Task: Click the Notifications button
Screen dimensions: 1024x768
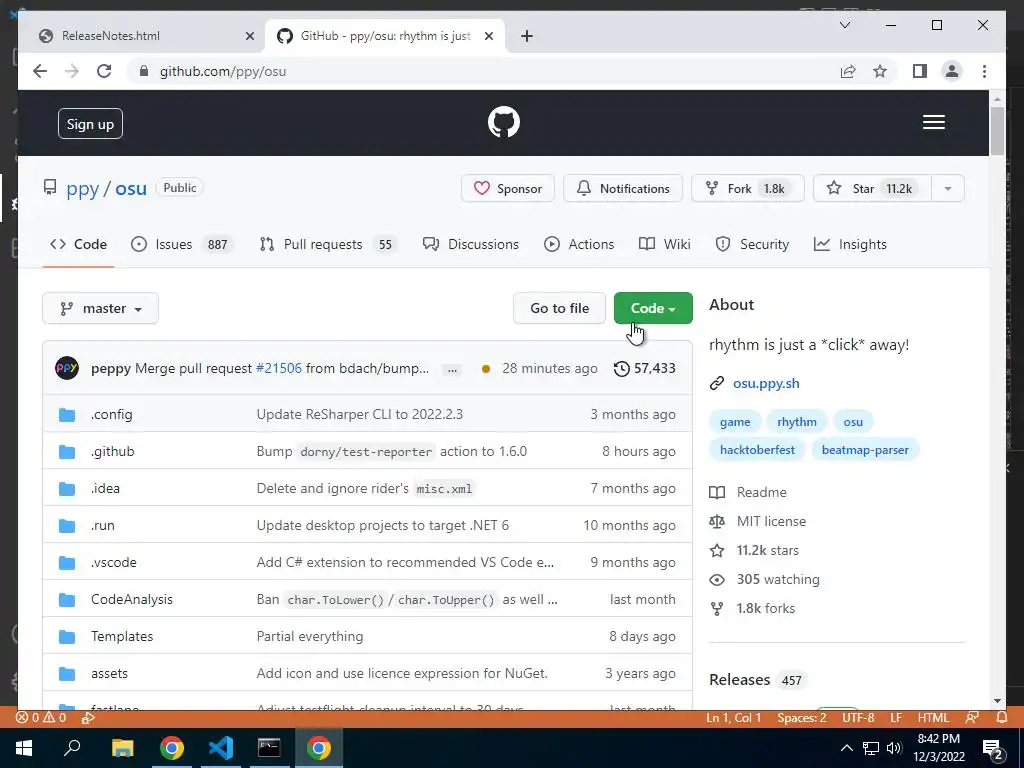Action: pos(623,189)
